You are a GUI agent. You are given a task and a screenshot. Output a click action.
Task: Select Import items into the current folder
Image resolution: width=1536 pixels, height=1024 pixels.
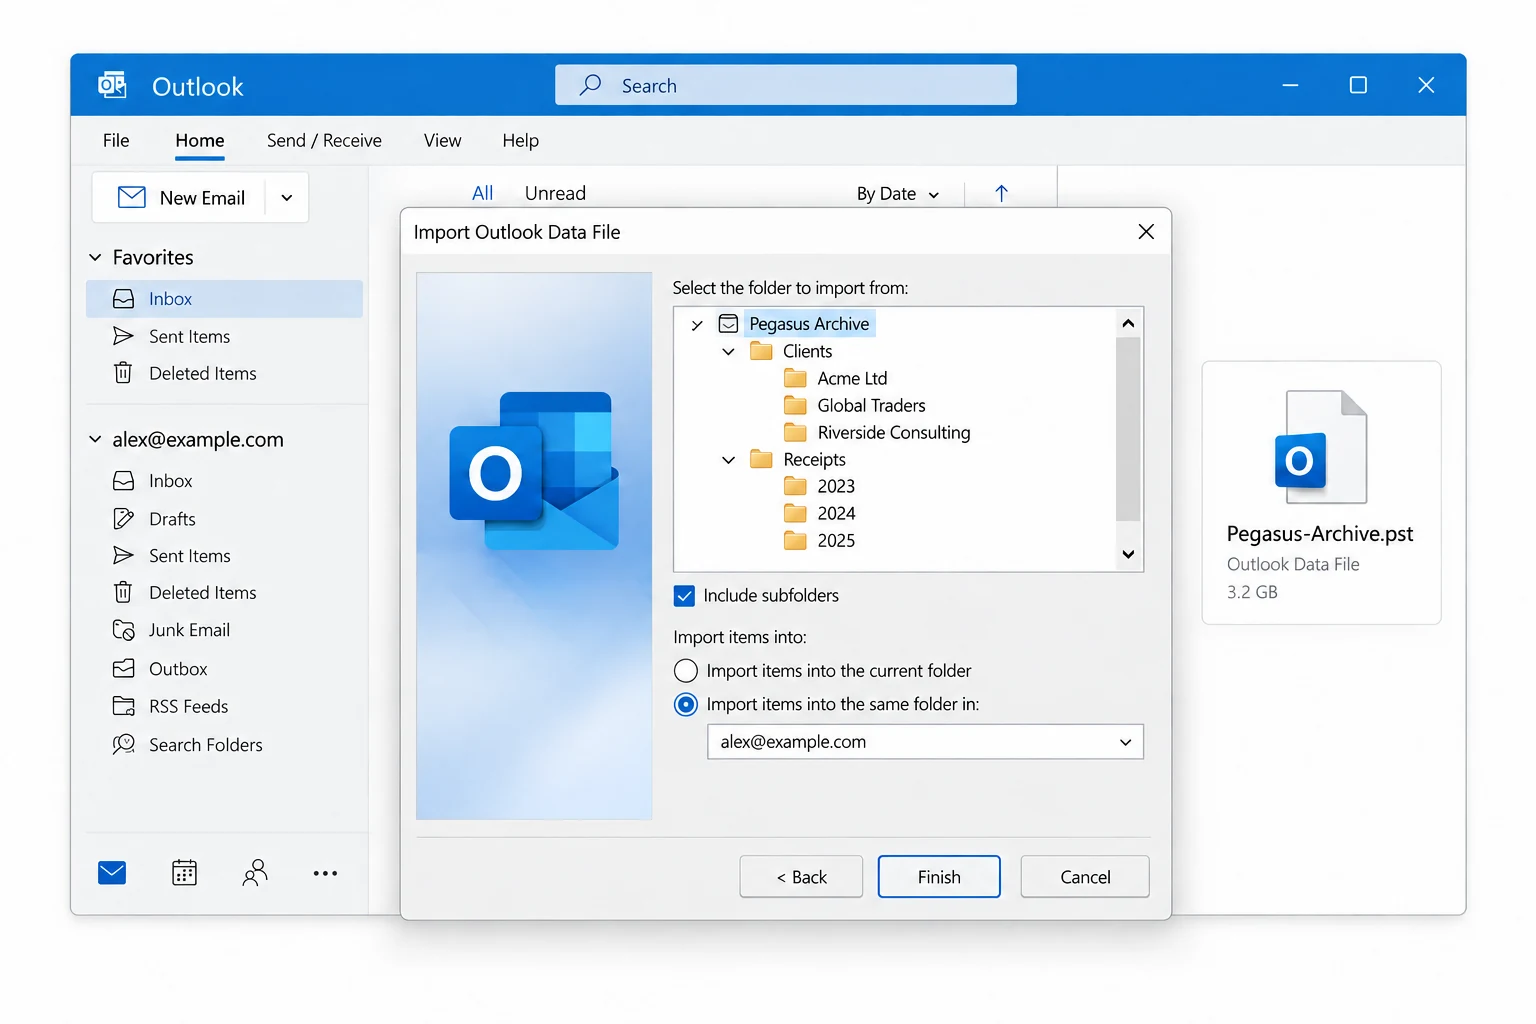[685, 670]
